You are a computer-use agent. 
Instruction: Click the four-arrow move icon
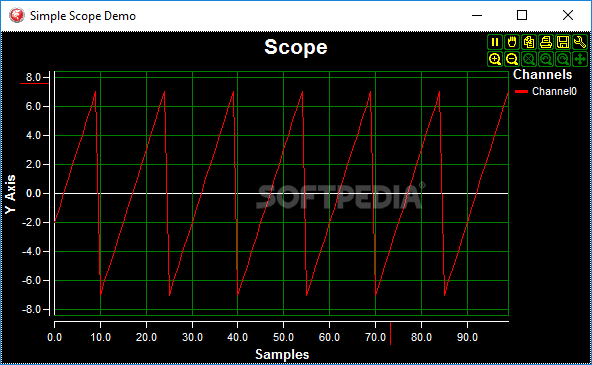click(x=580, y=59)
